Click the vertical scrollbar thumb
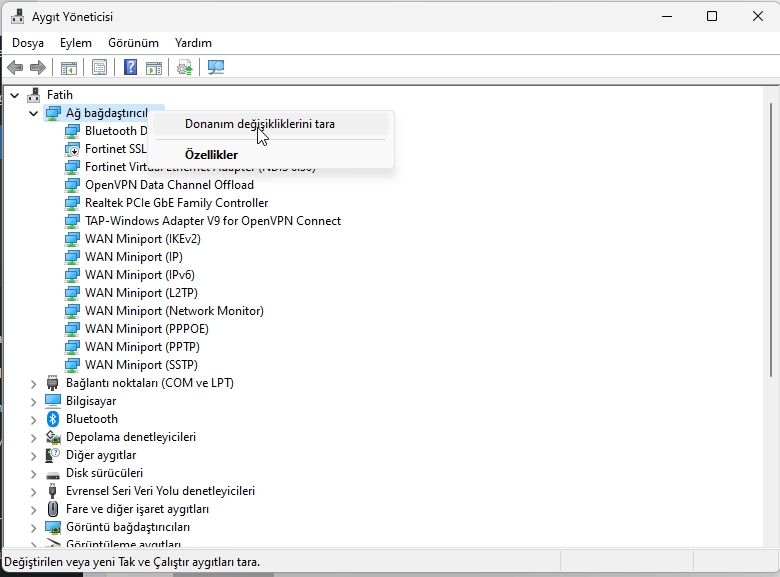The image size is (780, 577). pos(771,241)
